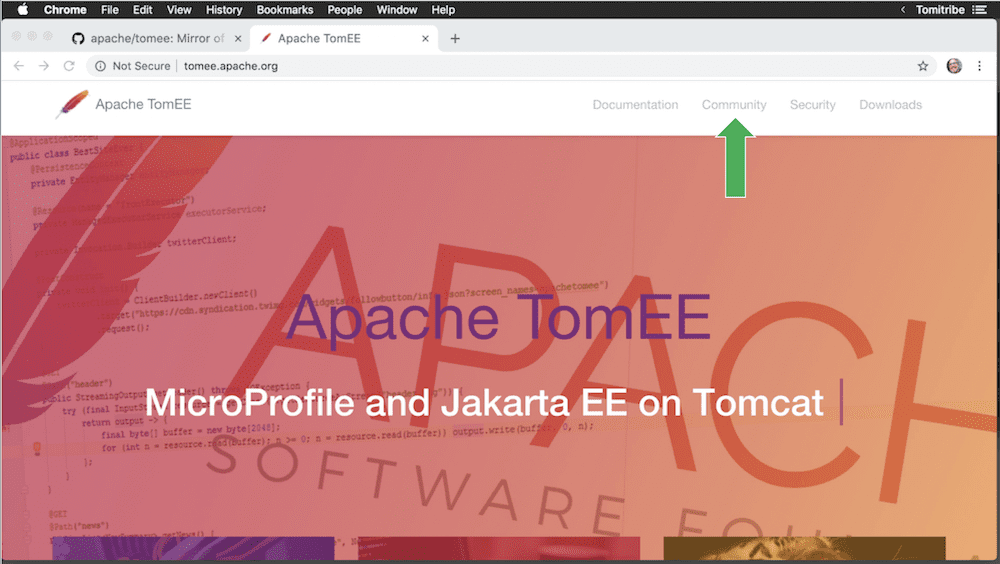Click the GitHub favicon on first tab

click(x=78, y=38)
